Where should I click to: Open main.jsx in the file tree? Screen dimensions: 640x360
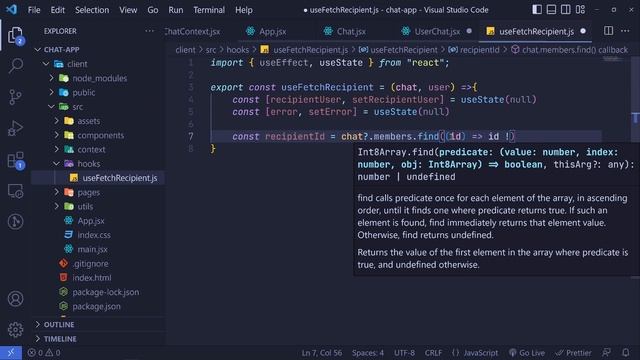click(x=92, y=249)
